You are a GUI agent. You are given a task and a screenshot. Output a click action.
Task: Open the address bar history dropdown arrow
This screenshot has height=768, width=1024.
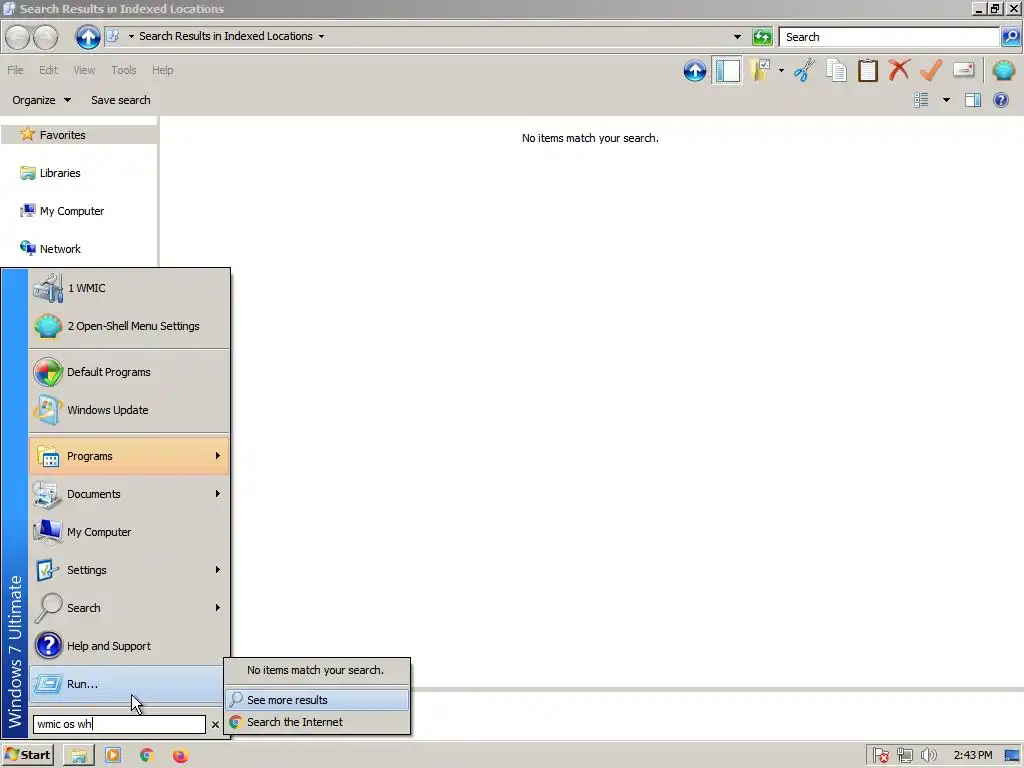pyautogui.click(x=737, y=37)
